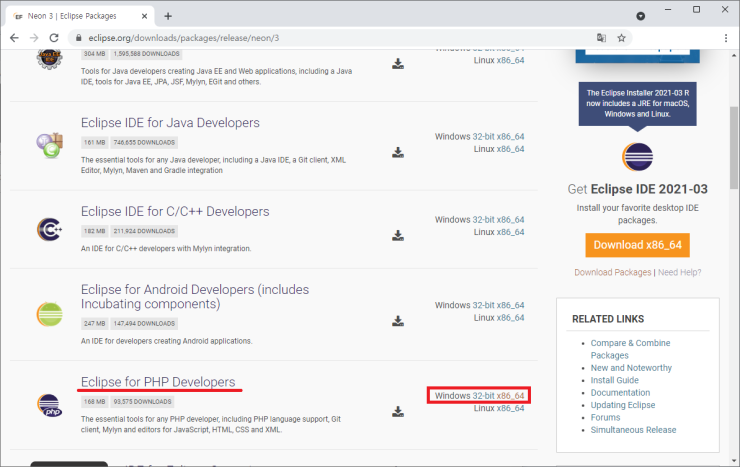This screenshot has width=740, height=467.
Task: Bookmark this page with star icon
Action: pyautogui.click(x=621, y=38)
